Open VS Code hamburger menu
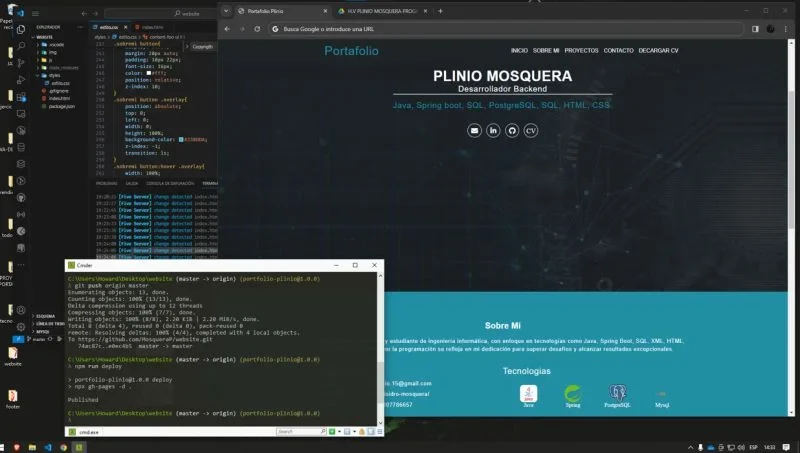The image size is (800, 453). click(x=35, y=13)
